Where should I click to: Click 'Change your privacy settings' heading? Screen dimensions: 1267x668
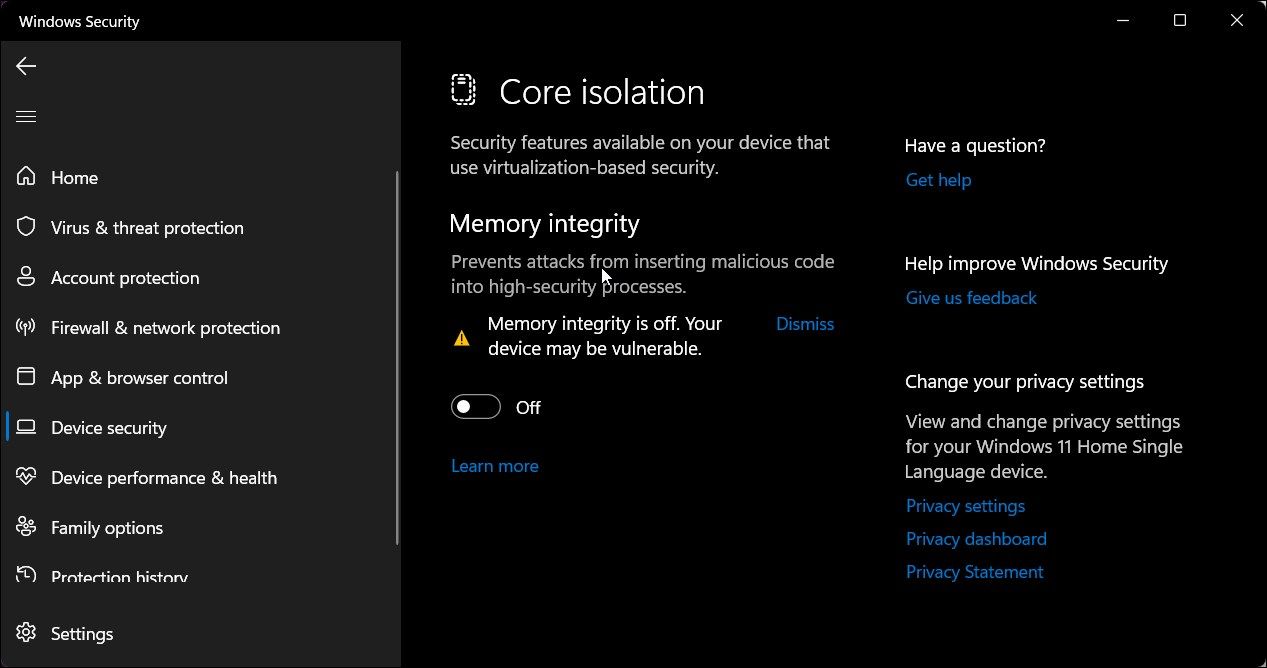[1024, 382]
